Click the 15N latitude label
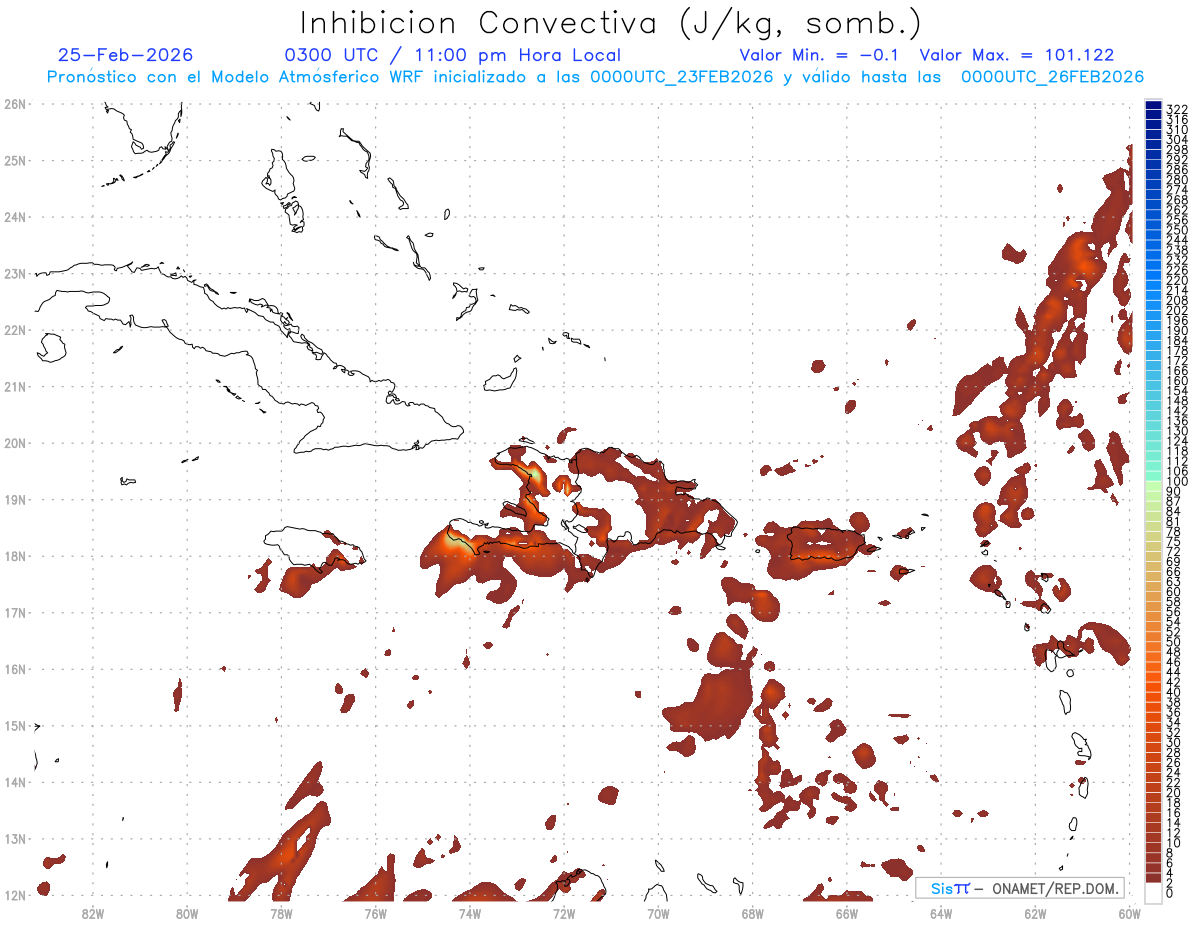Image resolution: width=1200 pixels, height=927 pixels. pyautogui.click(x=15, y=725)
